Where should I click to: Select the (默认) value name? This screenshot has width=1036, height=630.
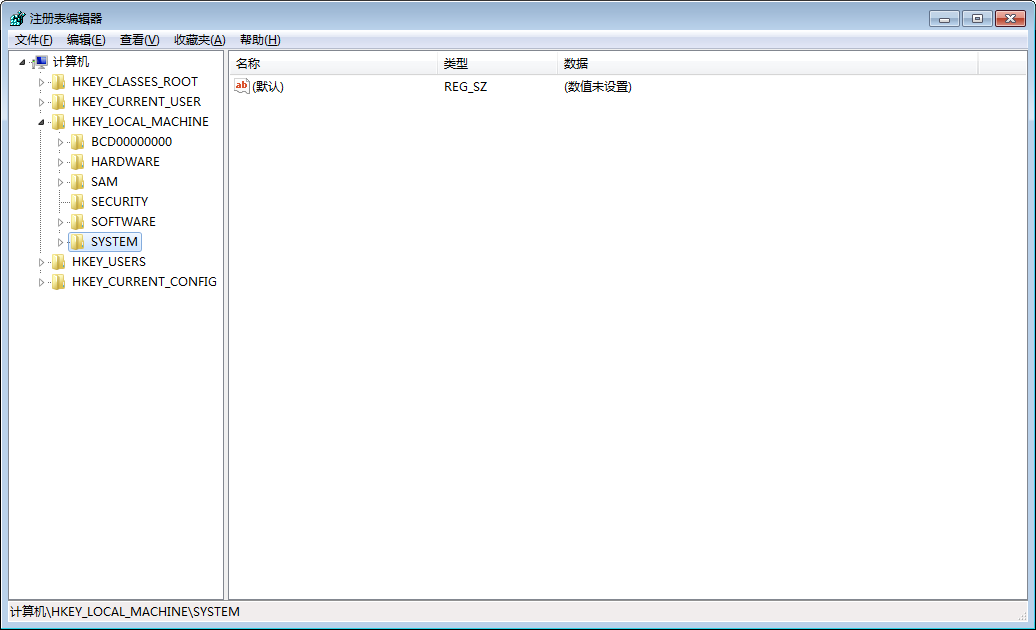pyautogui.click(x=268, y=87)
